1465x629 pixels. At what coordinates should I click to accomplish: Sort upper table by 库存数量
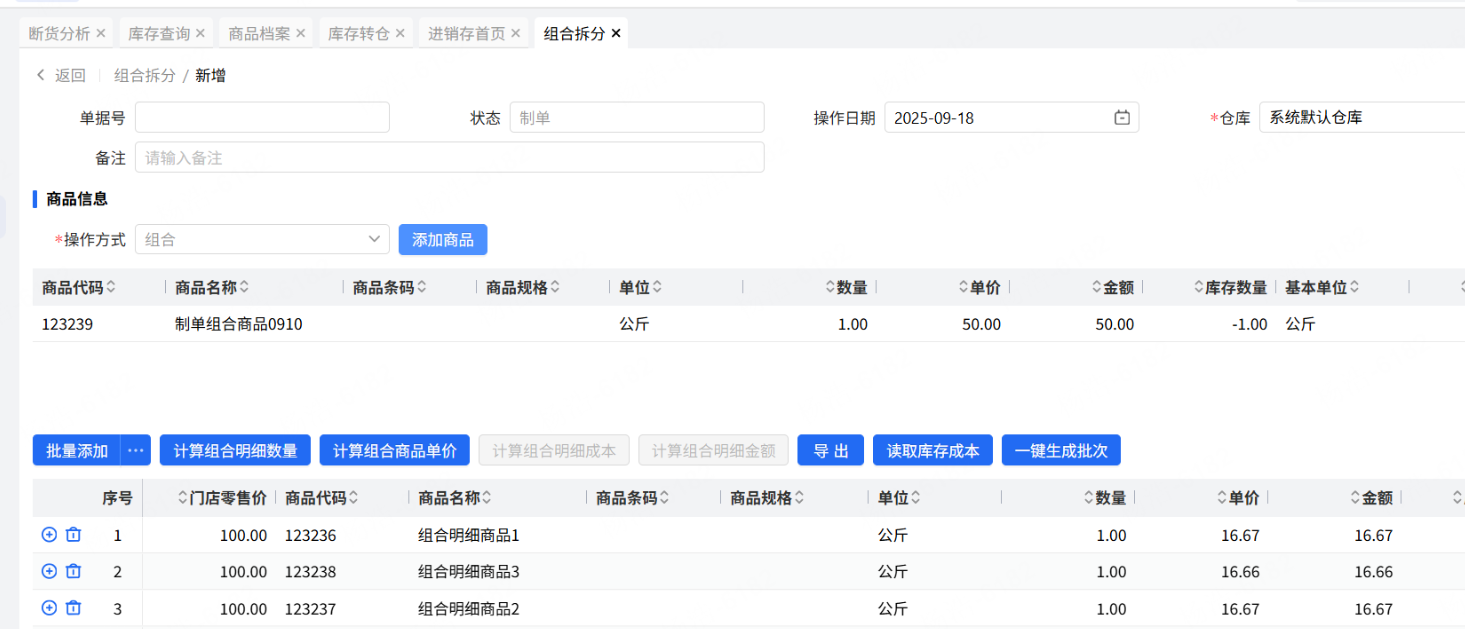click(1198, 287)
